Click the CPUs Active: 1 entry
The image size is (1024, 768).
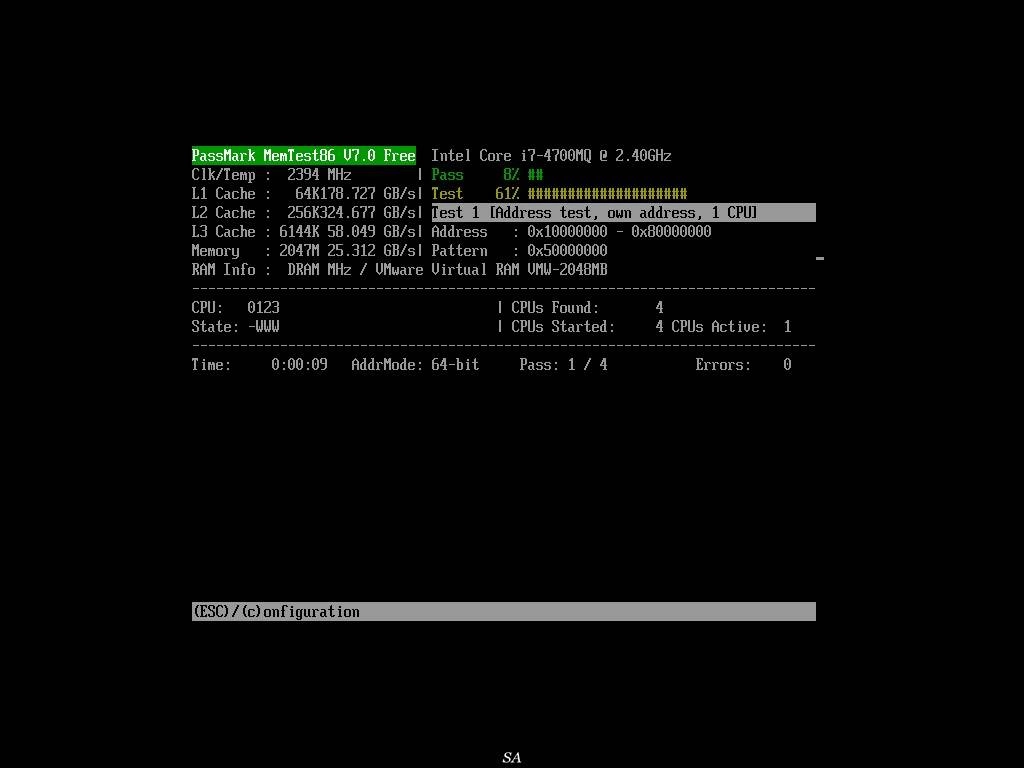tap(731, 326)
